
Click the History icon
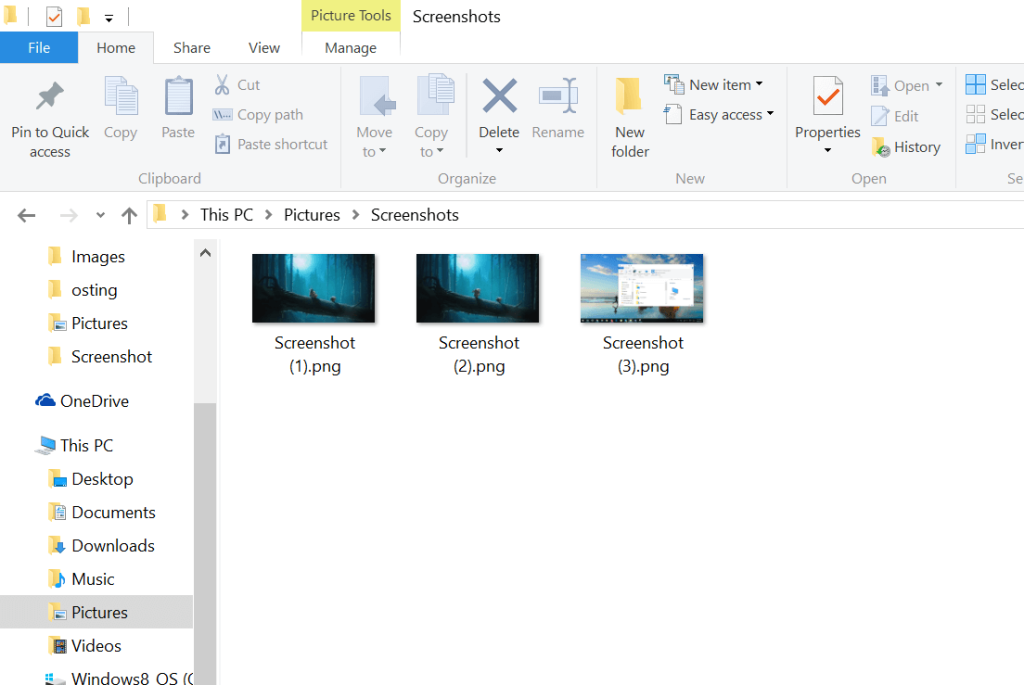906,146
